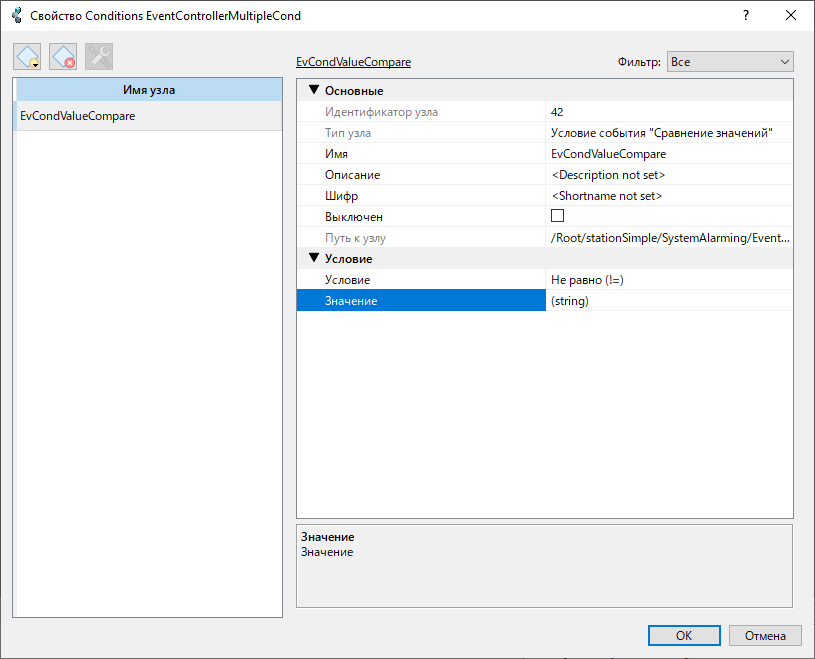This screenshot has height=659, width=815.
Task: Edit the Имя field value EvCondValueCompare
Action: coord(669,154)
